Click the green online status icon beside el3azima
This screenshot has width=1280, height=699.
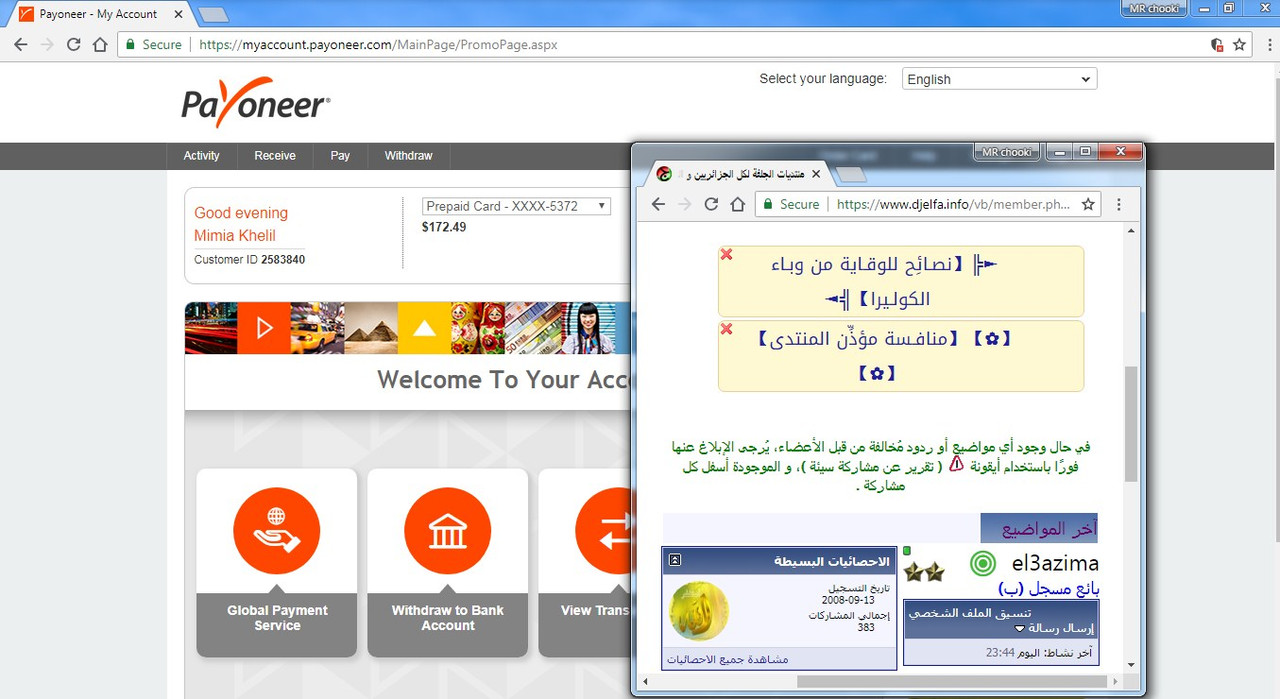(x=983, y=564)
